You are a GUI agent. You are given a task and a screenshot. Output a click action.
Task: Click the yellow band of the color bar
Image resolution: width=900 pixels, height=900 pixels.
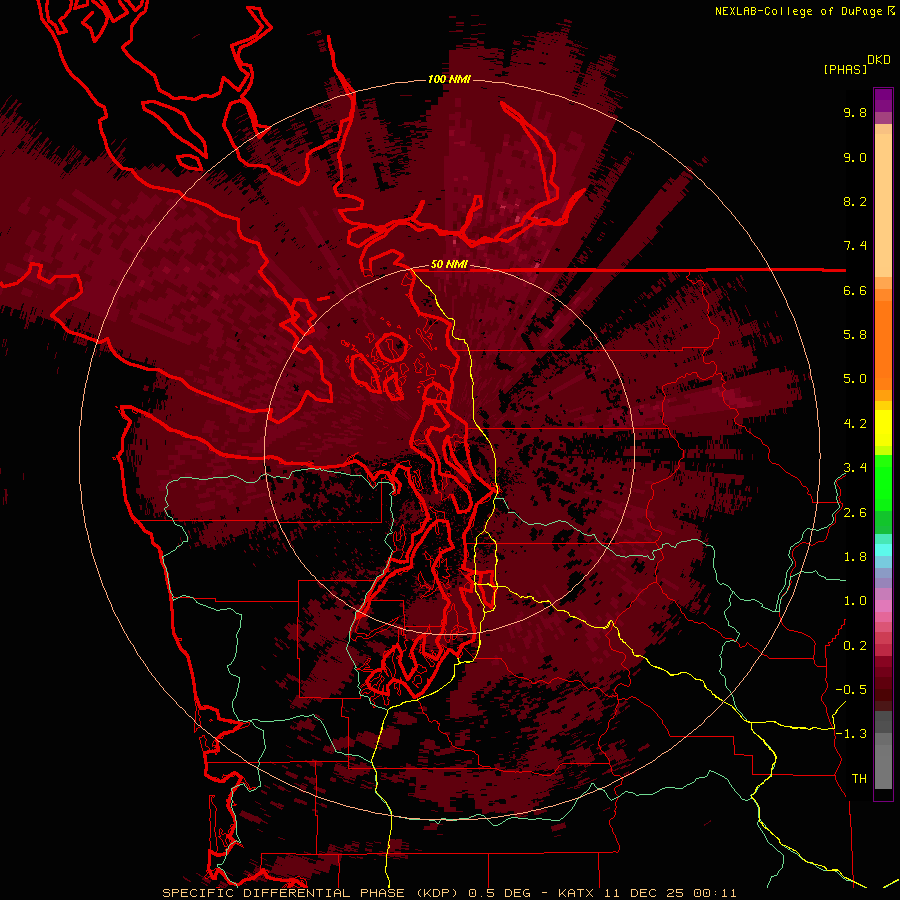(883, 428)
